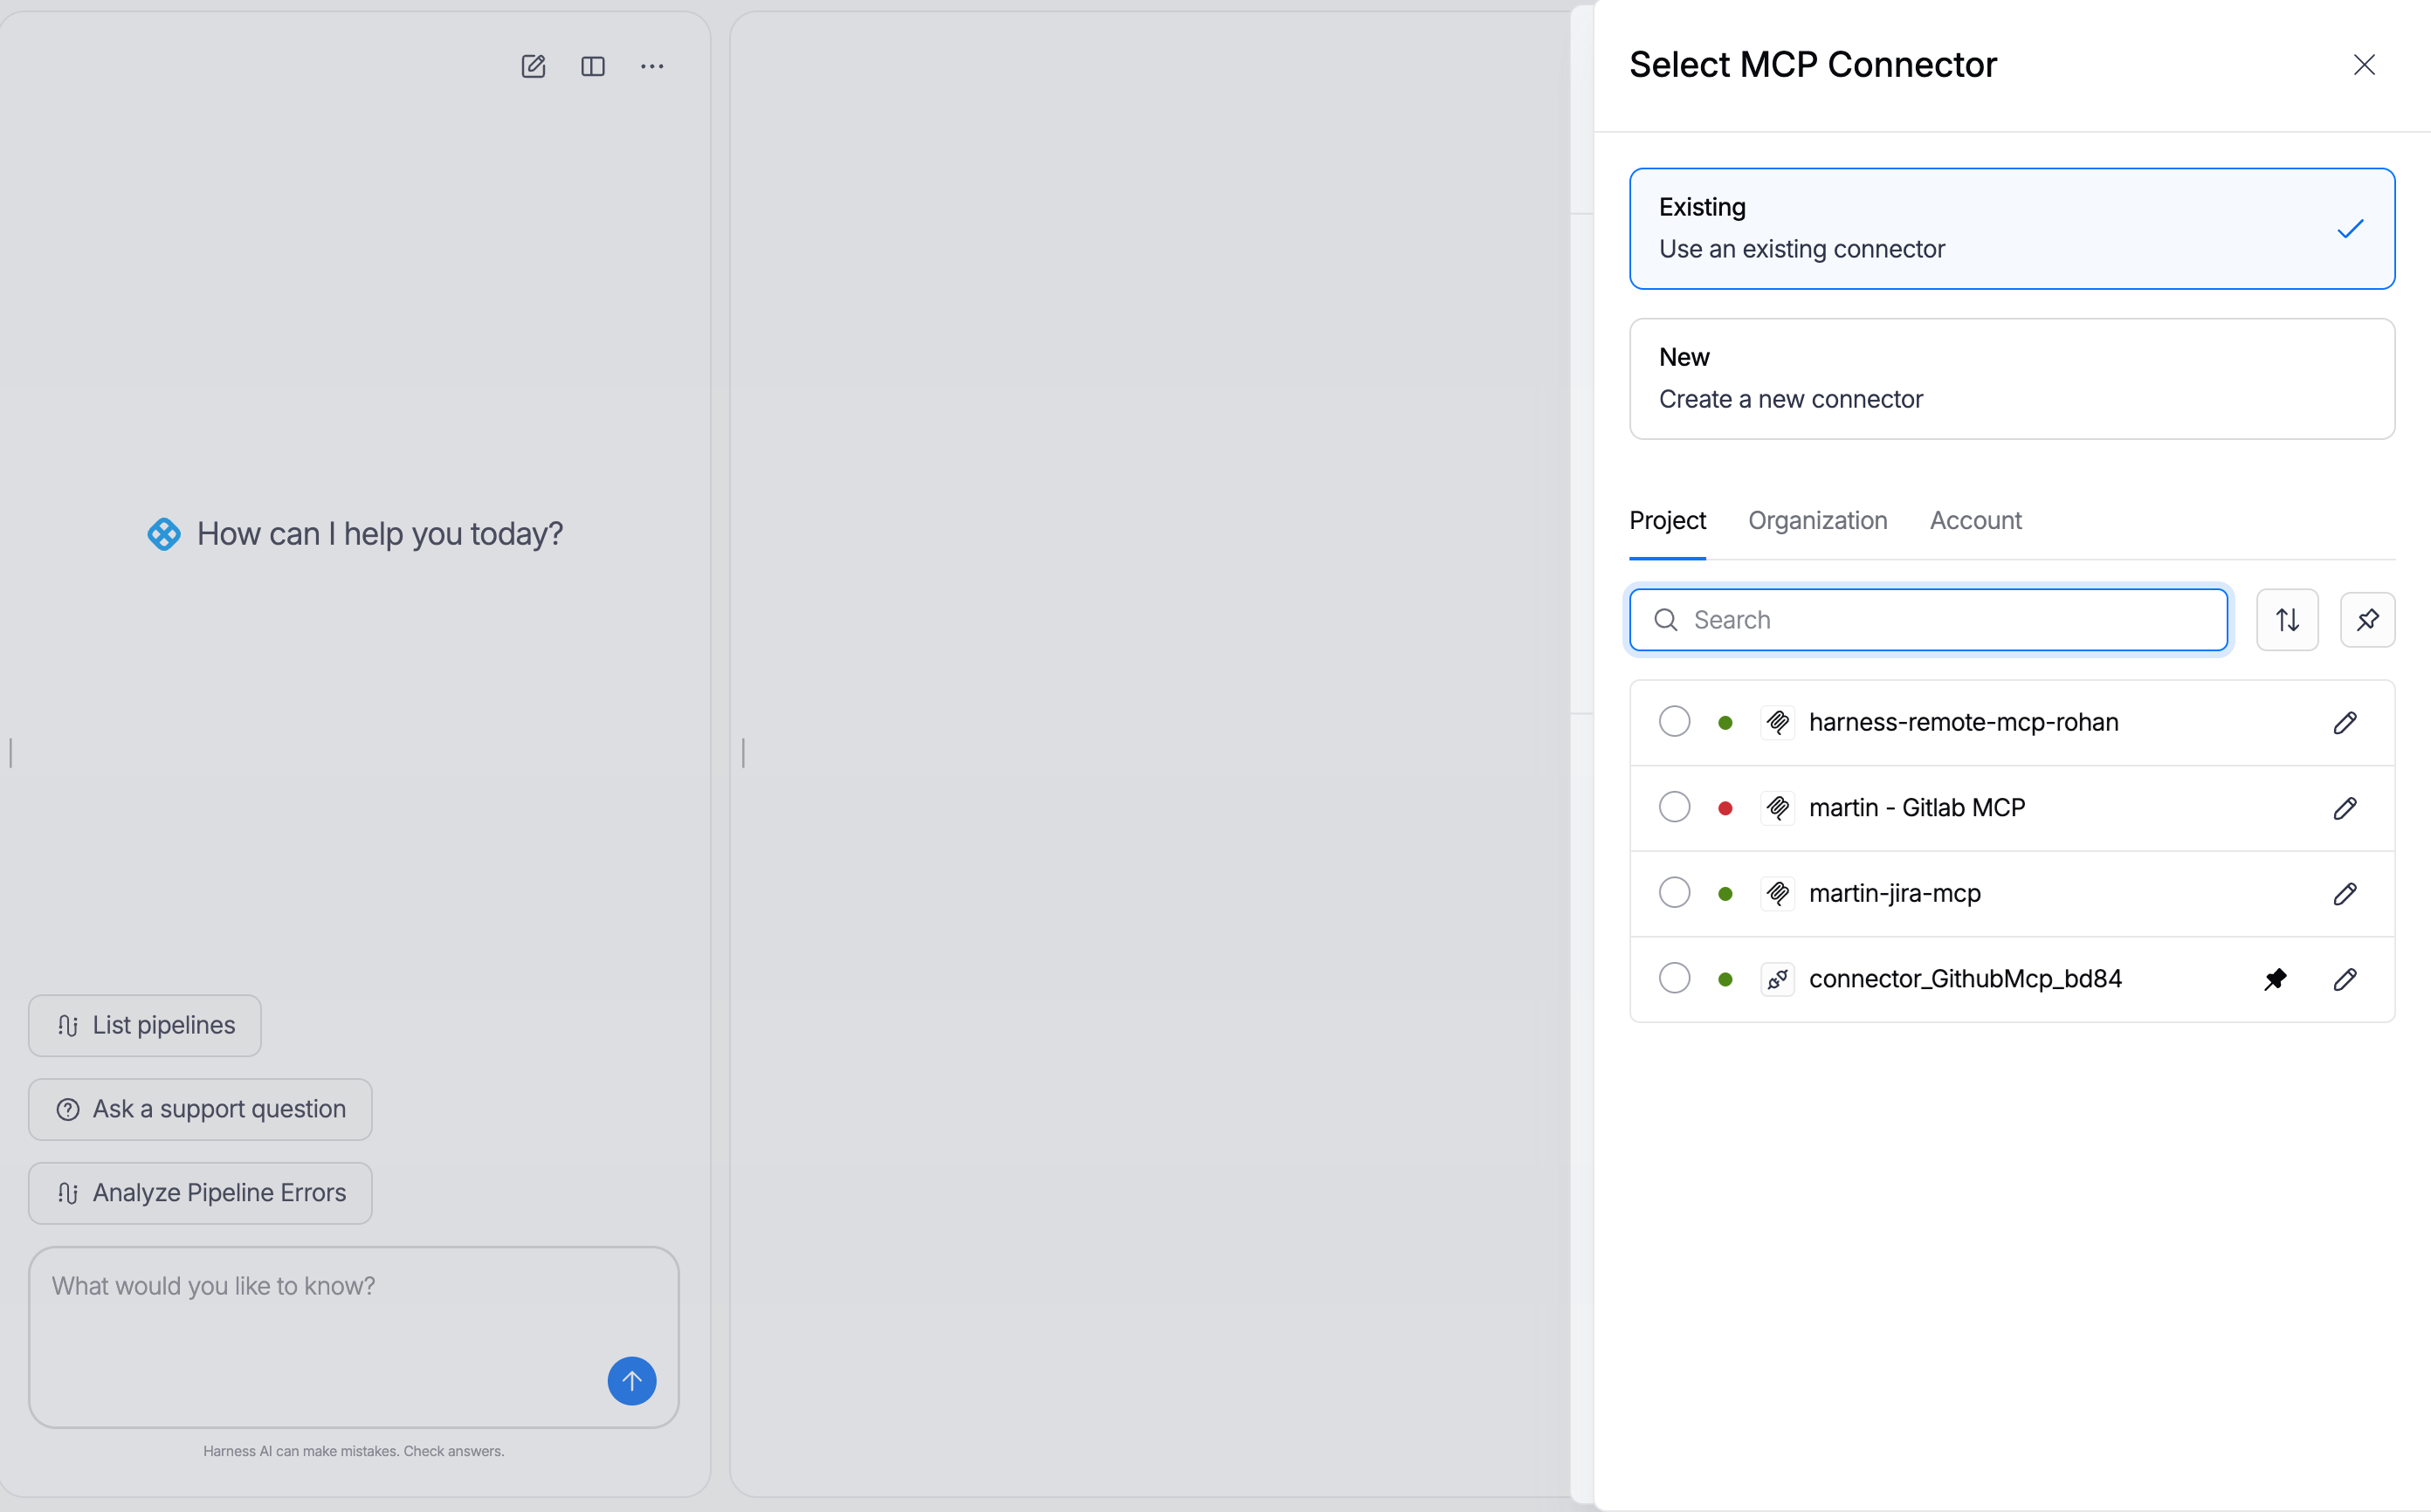Click green status dot of martin-jira-mcp

1725,894
